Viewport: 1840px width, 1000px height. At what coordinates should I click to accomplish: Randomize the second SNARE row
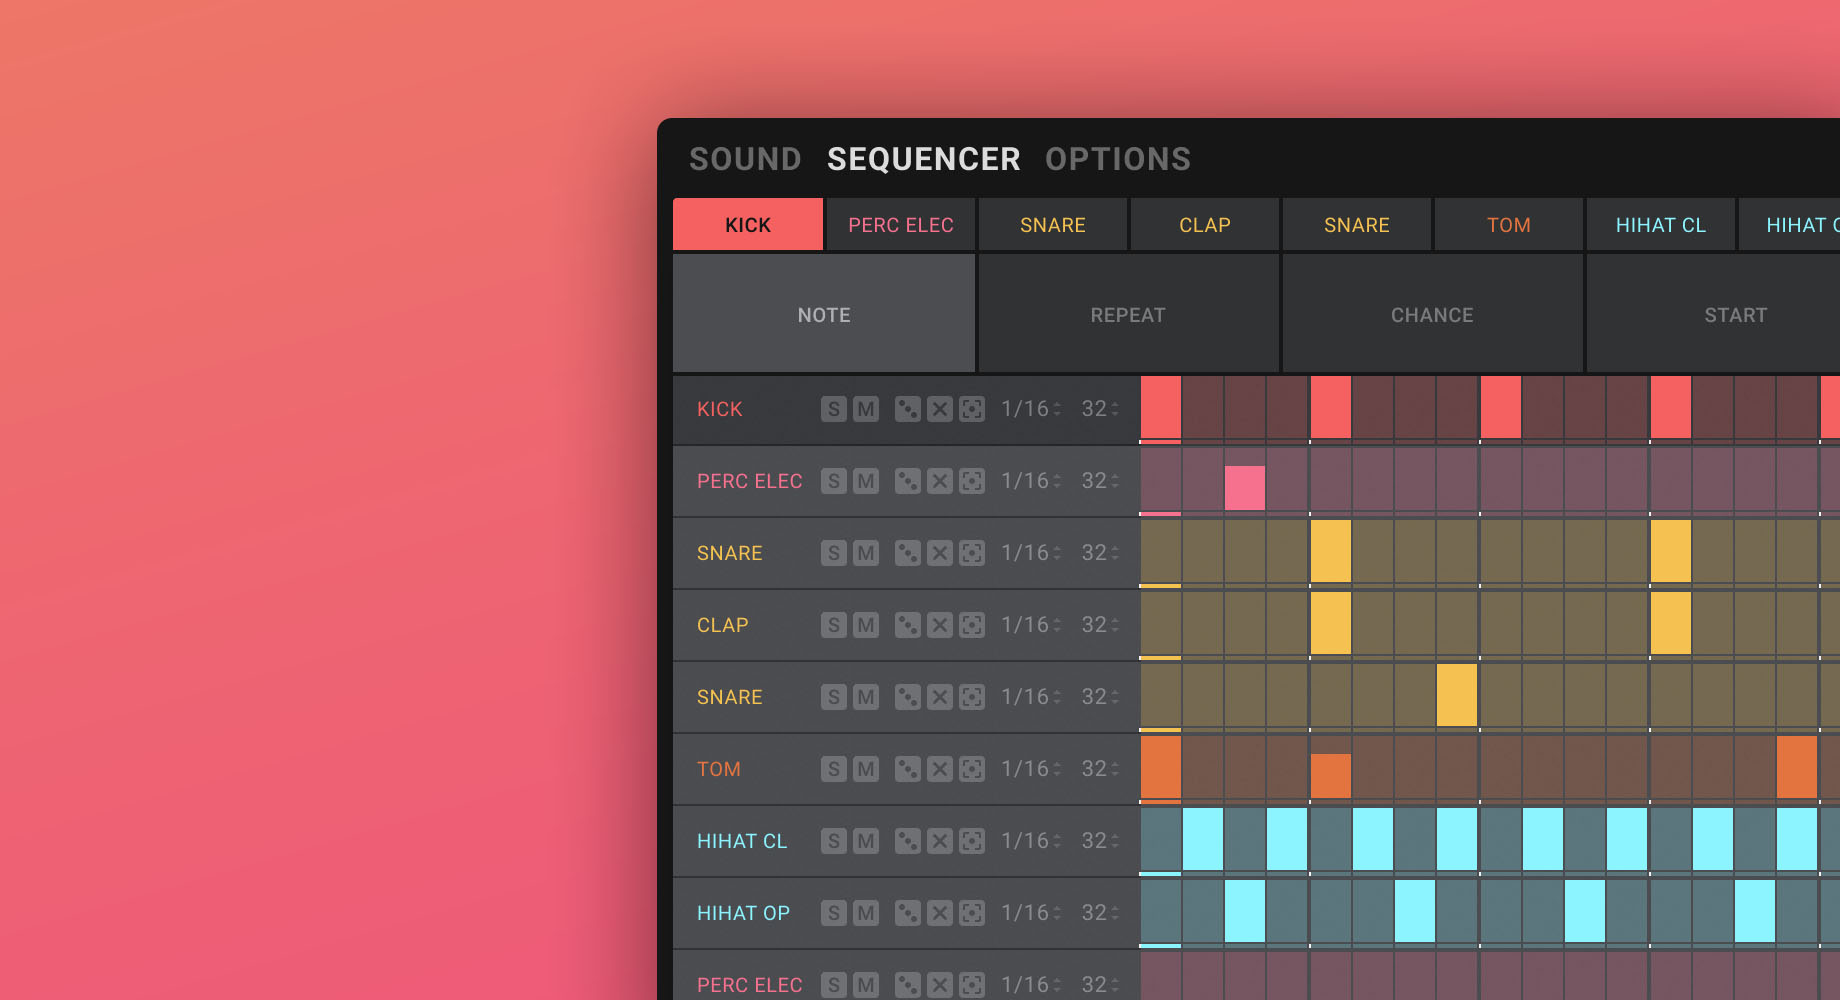pos(908,697)
